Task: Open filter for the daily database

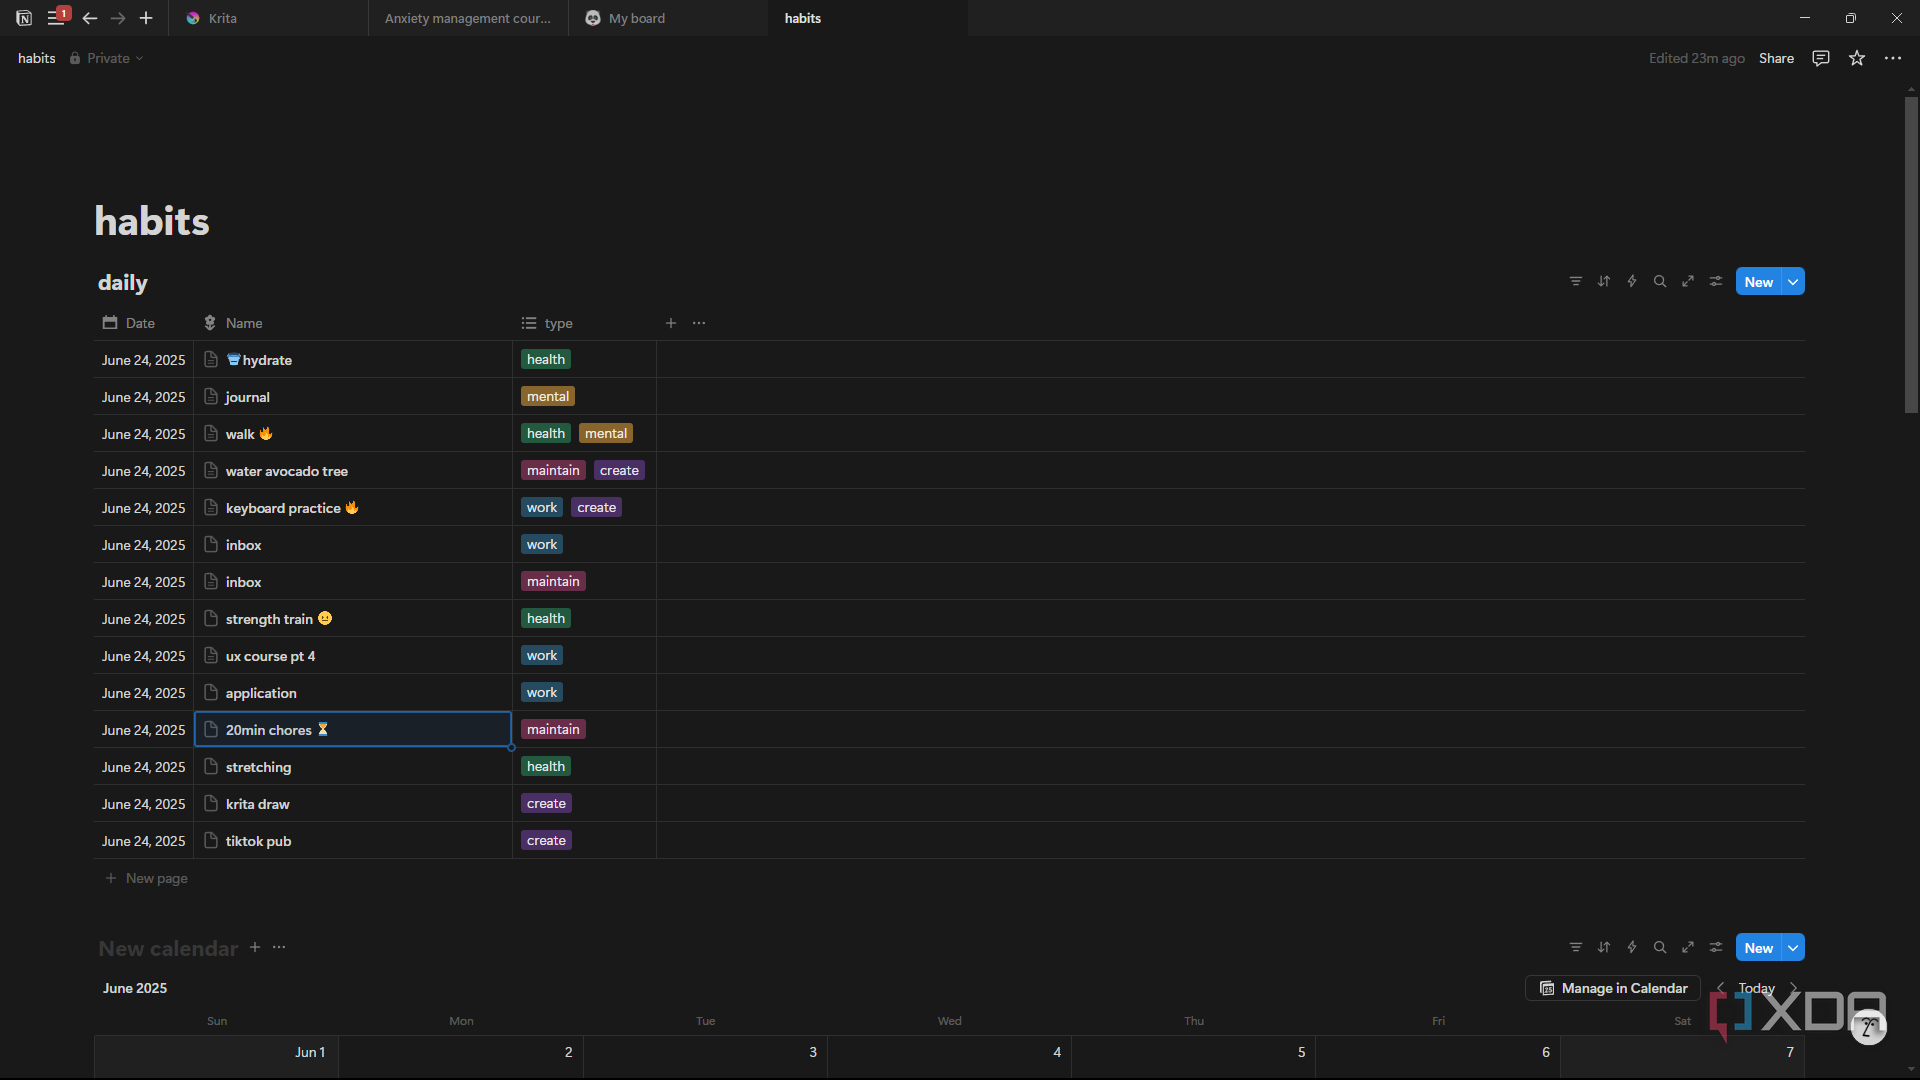Action: click(1576, 281)
